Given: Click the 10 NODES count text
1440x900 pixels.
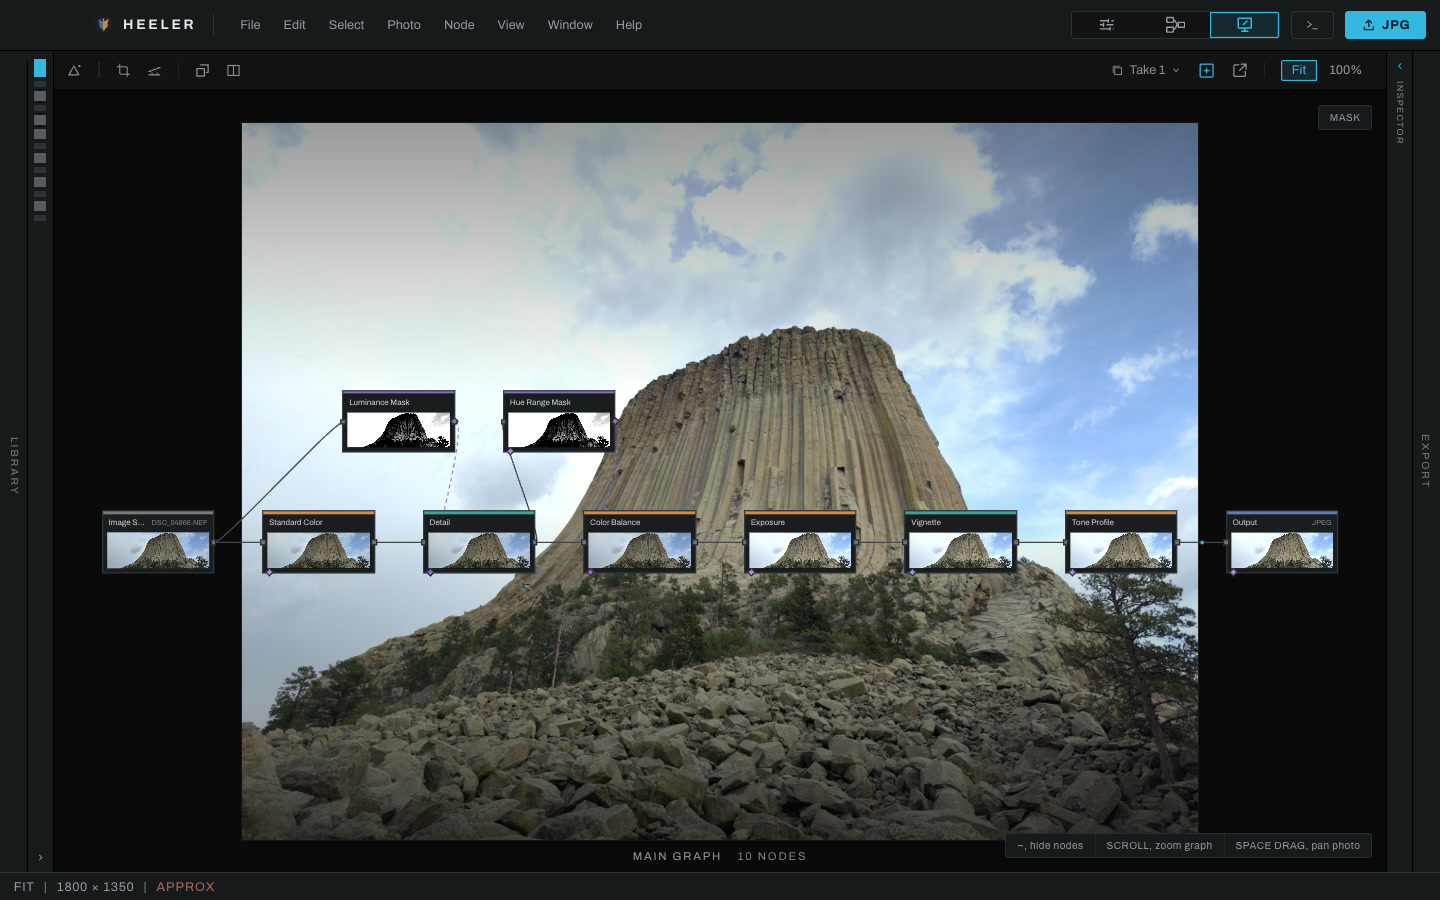Looking at the screenshot, I should [x=772, y=856].
